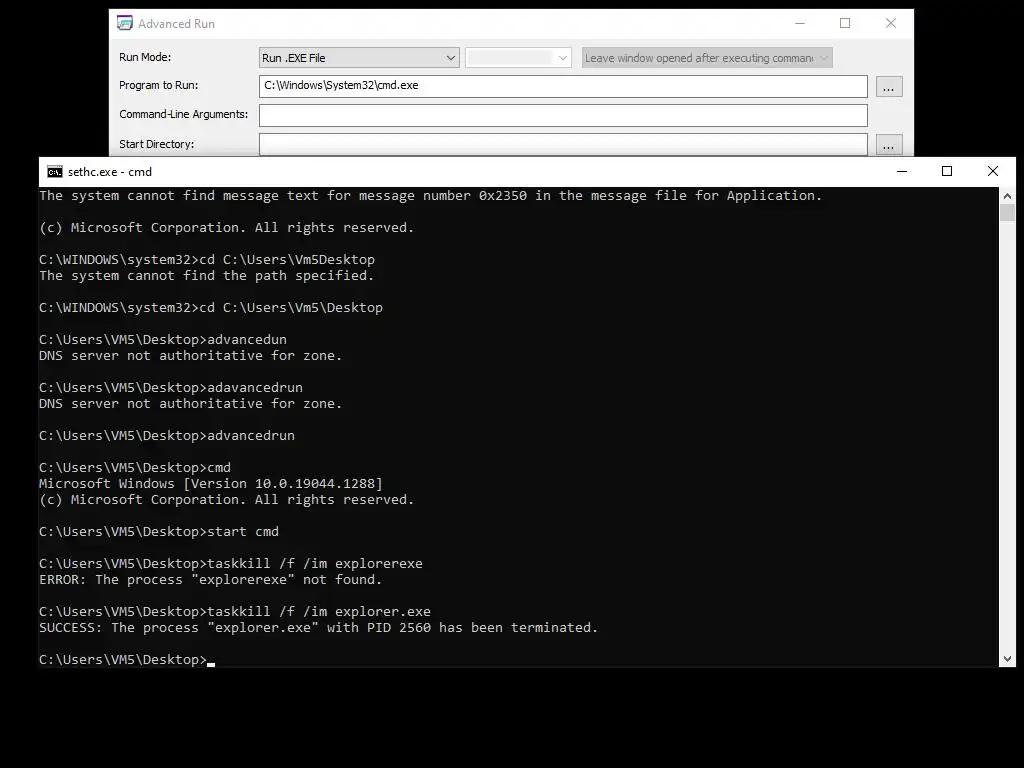Image resolution: width=1024 pixels, height=768 pixels.
Task: Click the 'The system cannot find the path specified.' line
Action: tap(206, 276)
